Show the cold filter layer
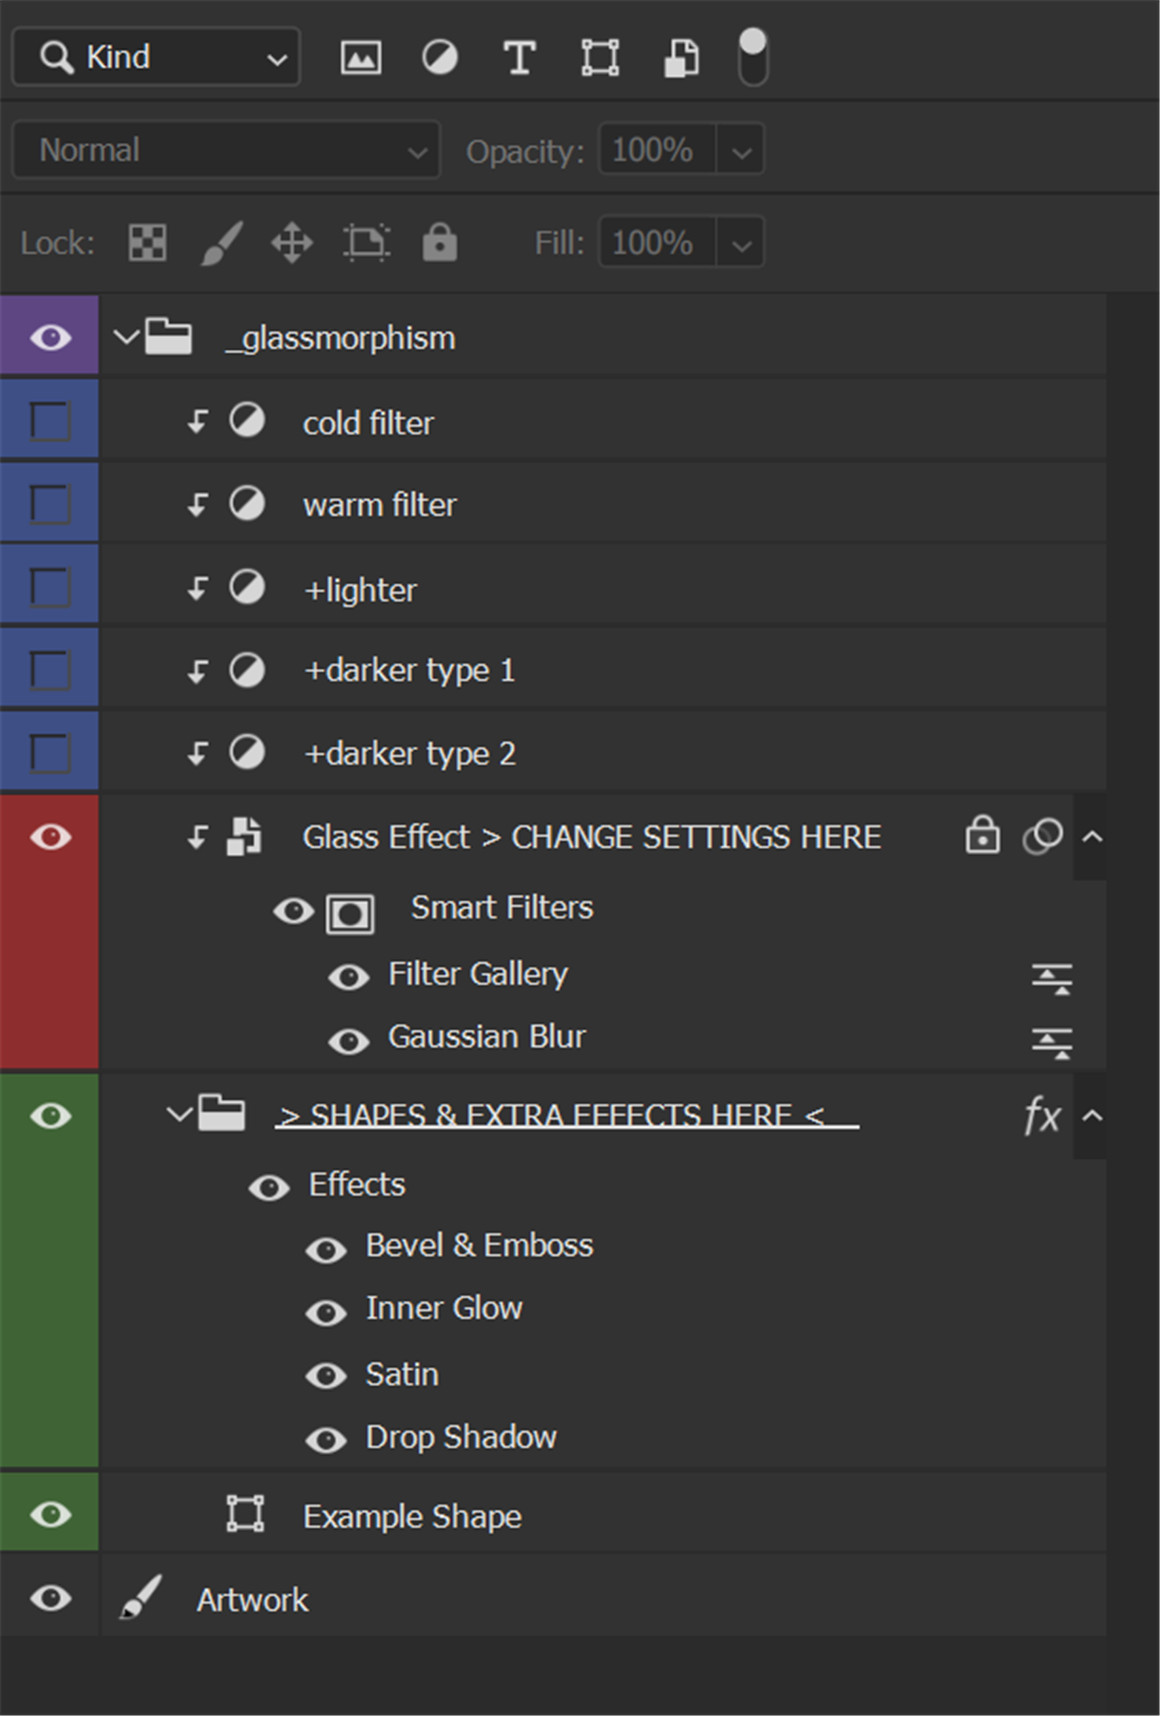The width and height of the screenshot is (1160, 1716). point(50,422)
